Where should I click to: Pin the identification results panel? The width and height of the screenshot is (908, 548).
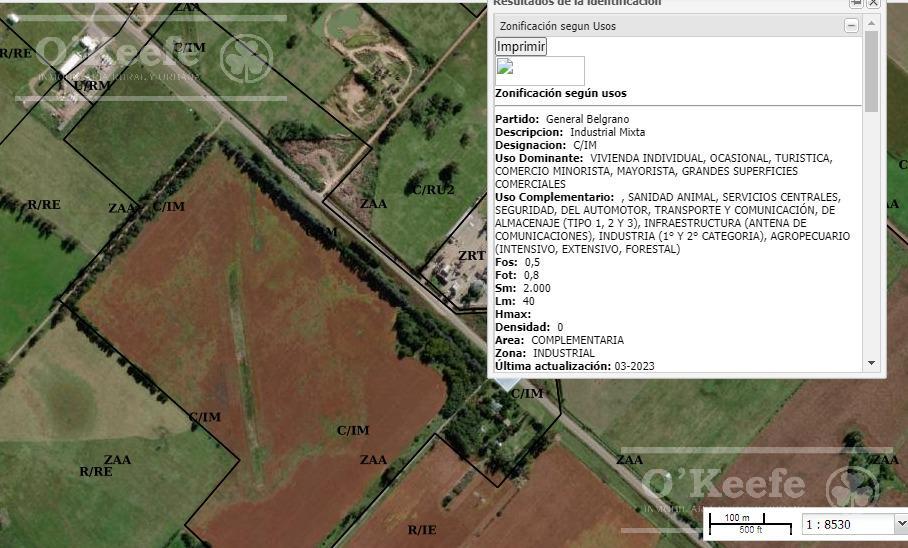click(x=856, y=3)
